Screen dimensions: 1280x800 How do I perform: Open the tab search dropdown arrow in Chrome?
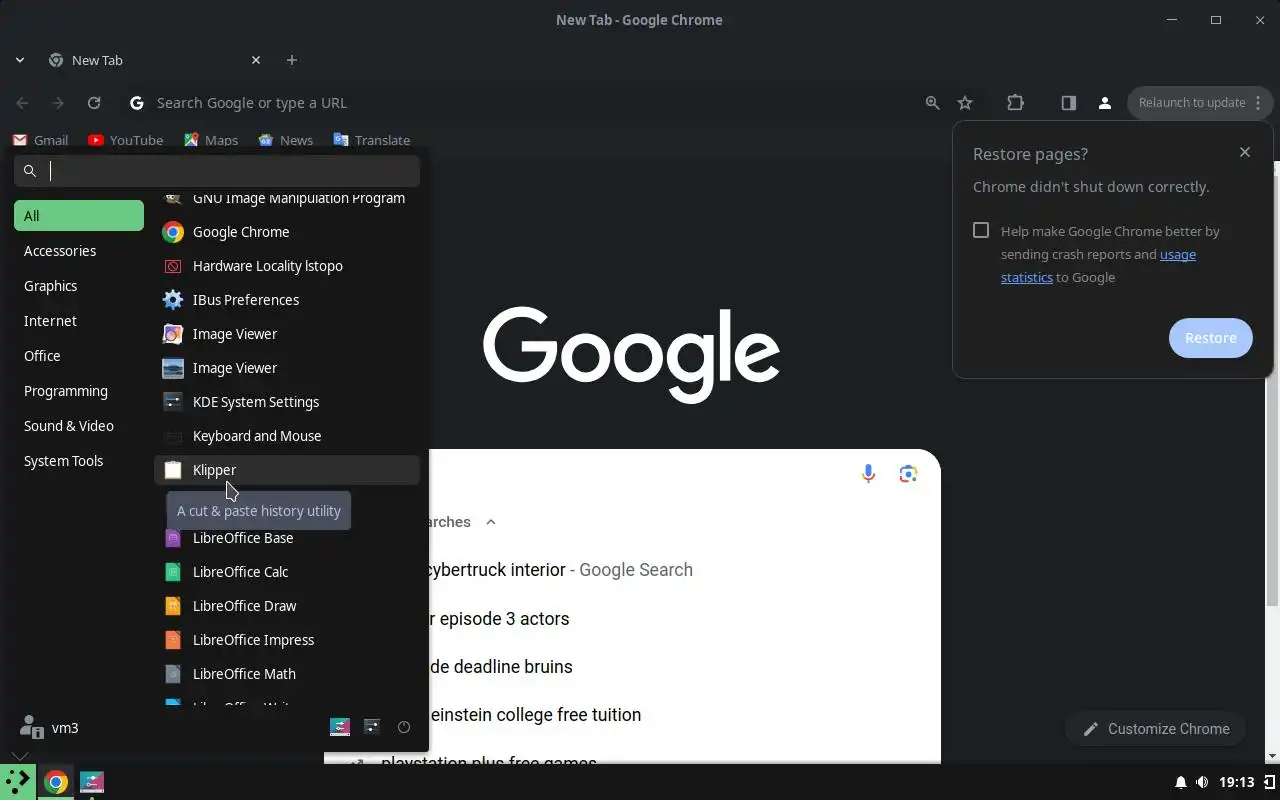pyautogui.click(x=20, y=60)
